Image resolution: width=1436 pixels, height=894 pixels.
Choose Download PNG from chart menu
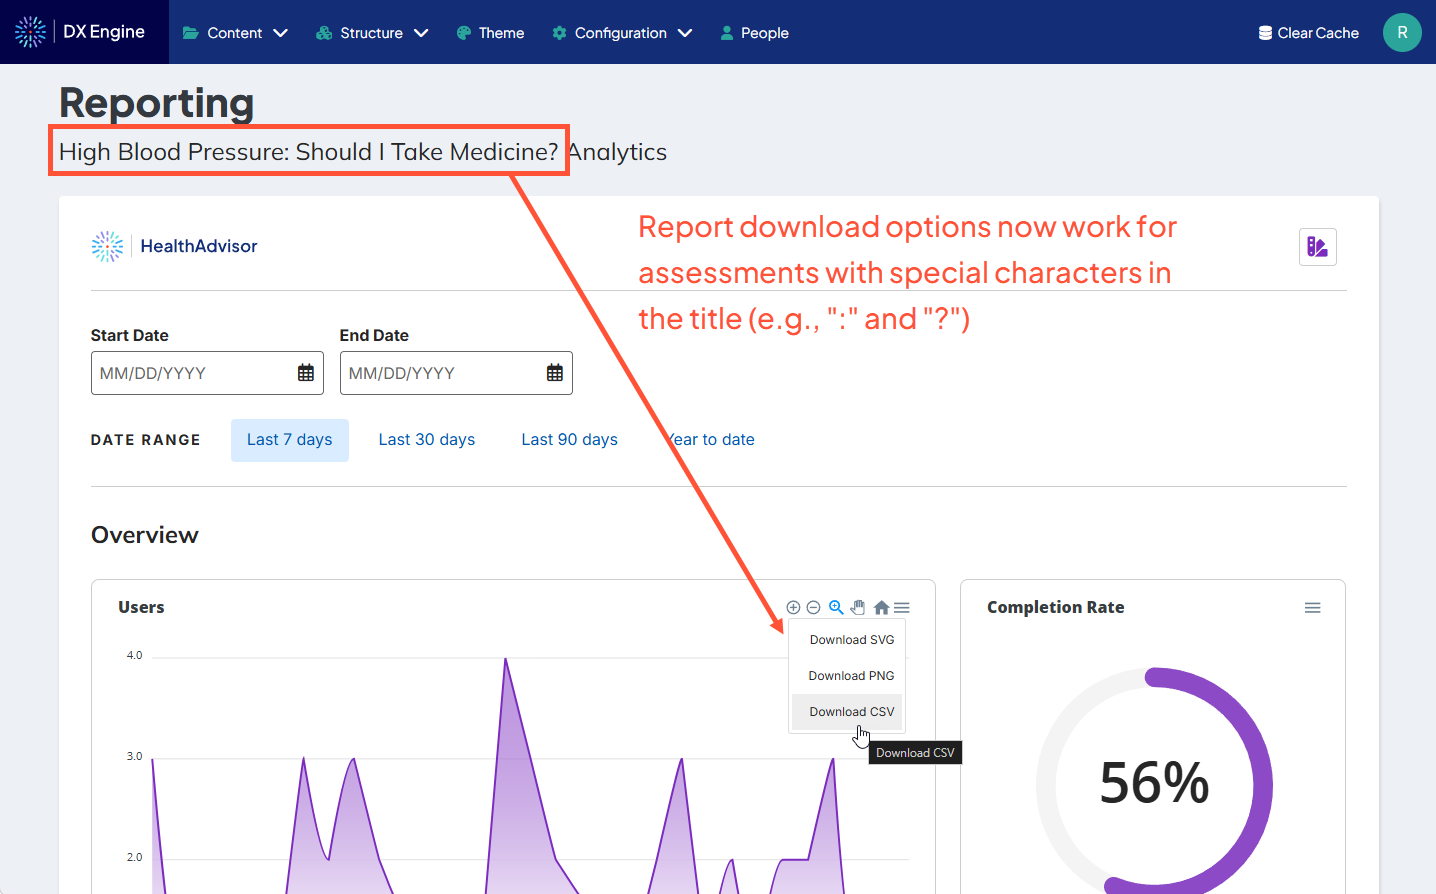tap(848, 676)
